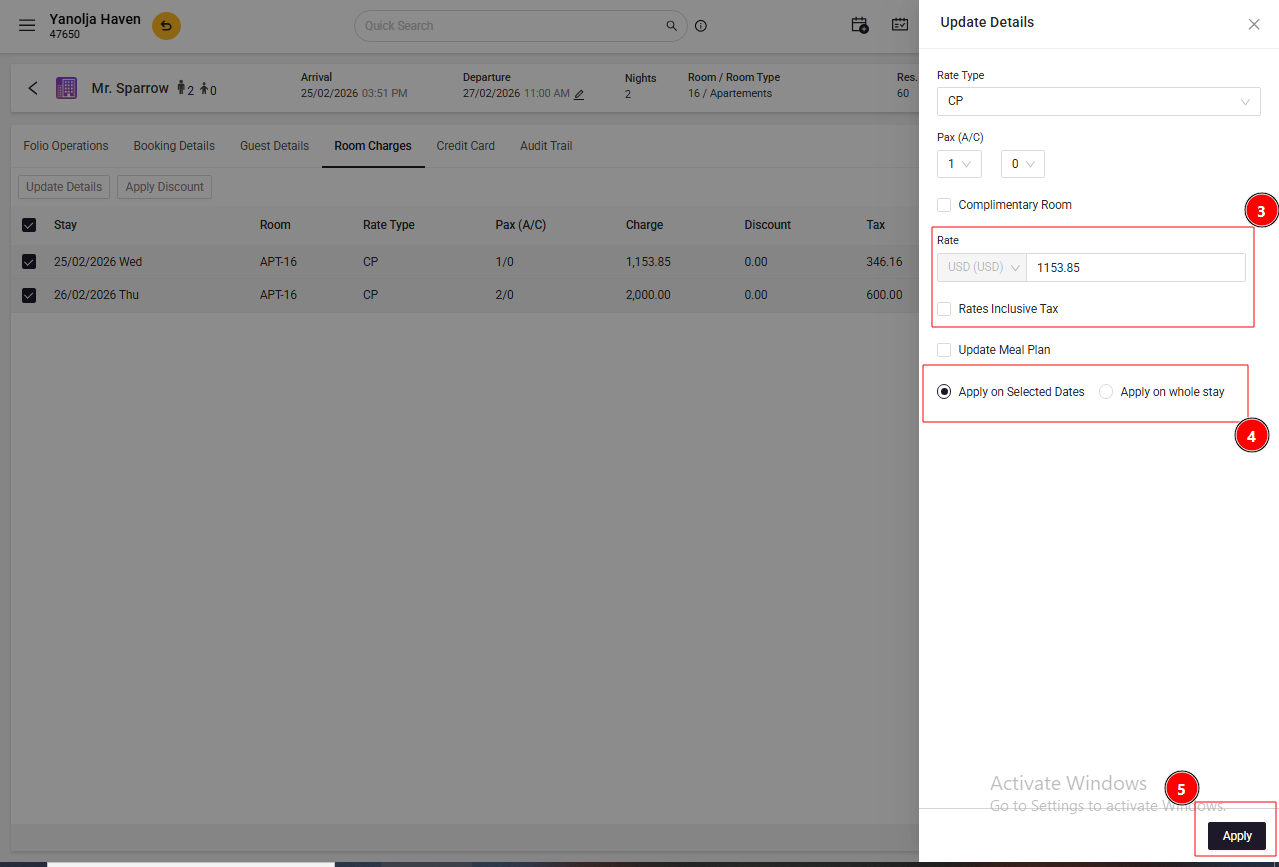Click the adults count person icon
This screenshot has height=867, width=1279.
[181, 88]
